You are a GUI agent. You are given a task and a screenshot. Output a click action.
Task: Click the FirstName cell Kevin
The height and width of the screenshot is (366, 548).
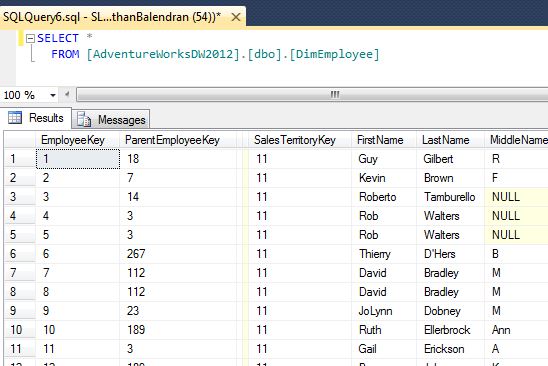point(384,178)
